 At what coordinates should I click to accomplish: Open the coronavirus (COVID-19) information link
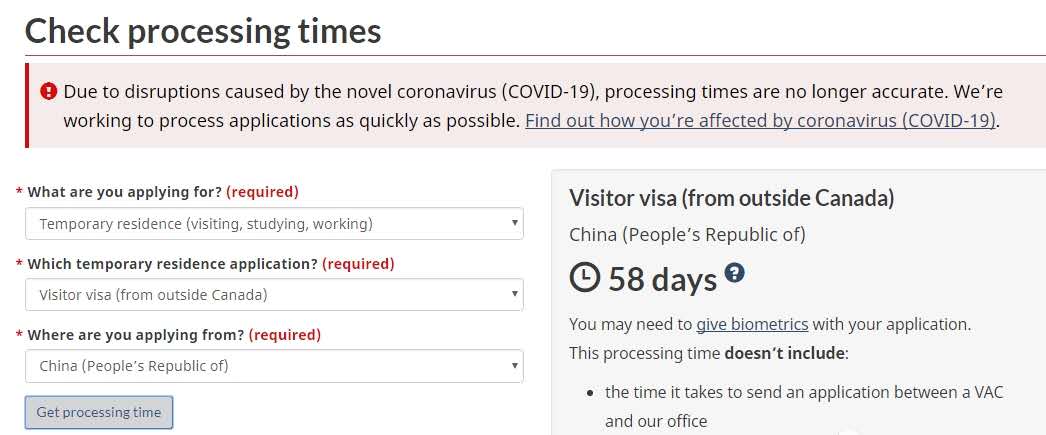761,121
